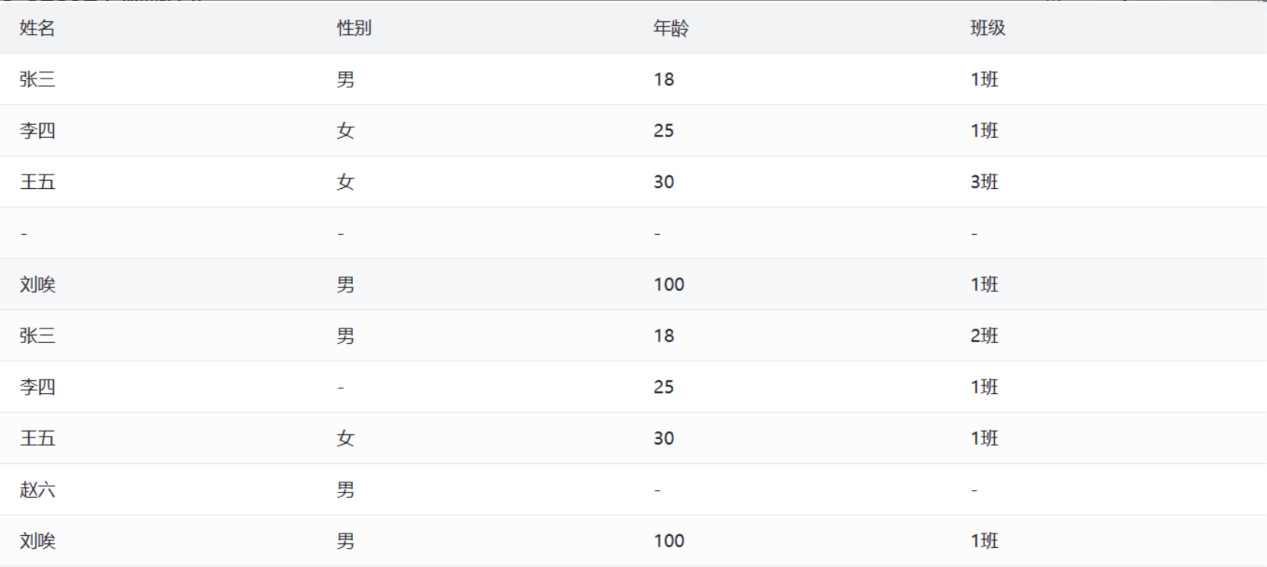This screenshot has height=567, width=1267.
Task: Click 张三 in the 2班 row
Action: point(37,336)
